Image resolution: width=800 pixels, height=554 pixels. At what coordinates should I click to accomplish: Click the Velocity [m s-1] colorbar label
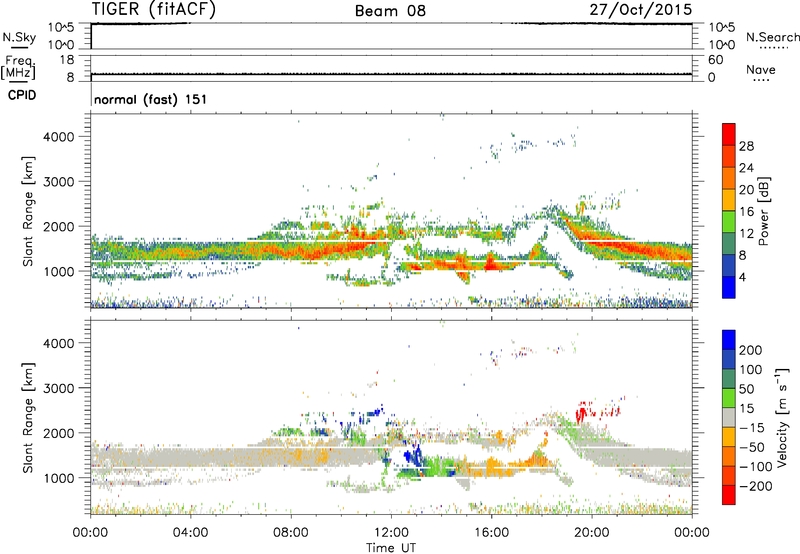tap(782, 417)
